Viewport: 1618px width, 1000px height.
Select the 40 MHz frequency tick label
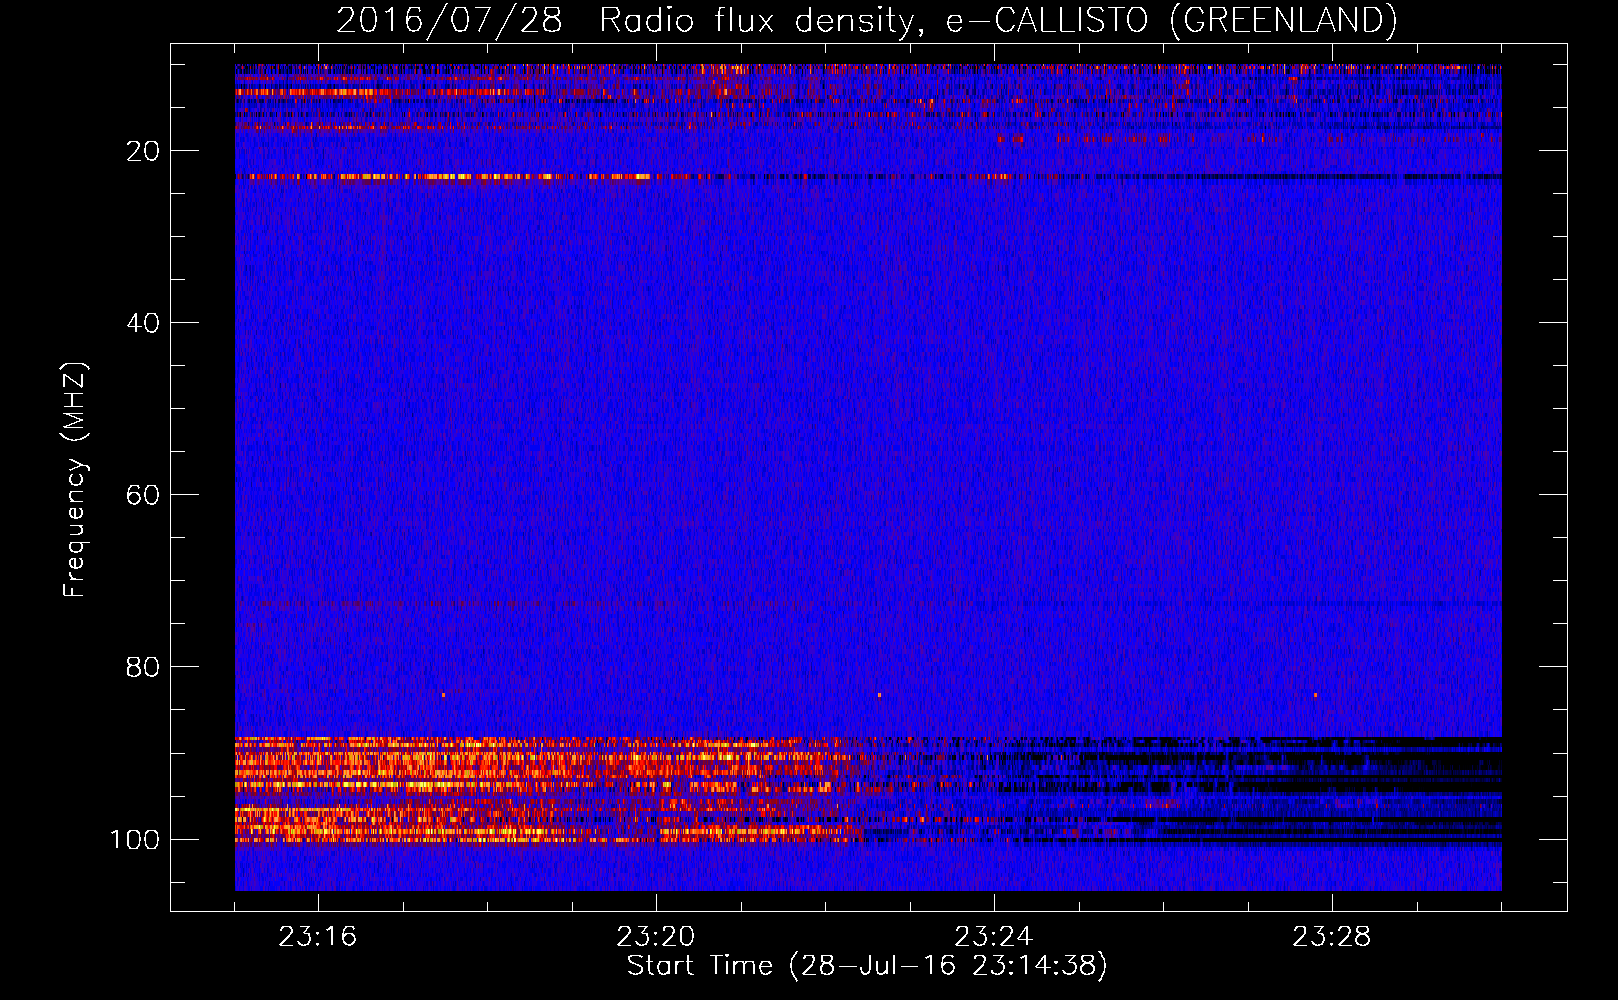coord(144,323)
